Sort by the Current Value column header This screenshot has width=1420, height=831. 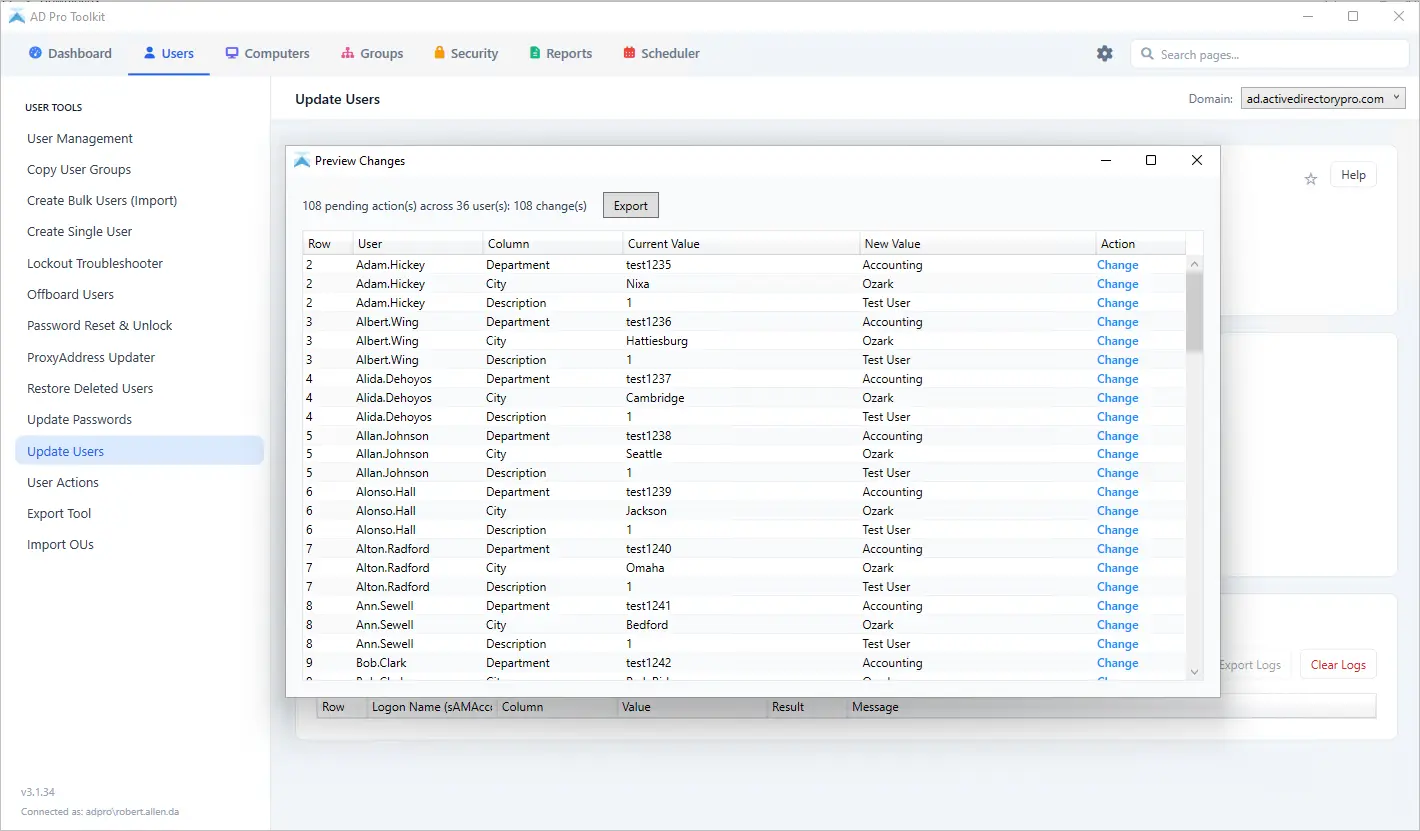click(x=741, y=244)
